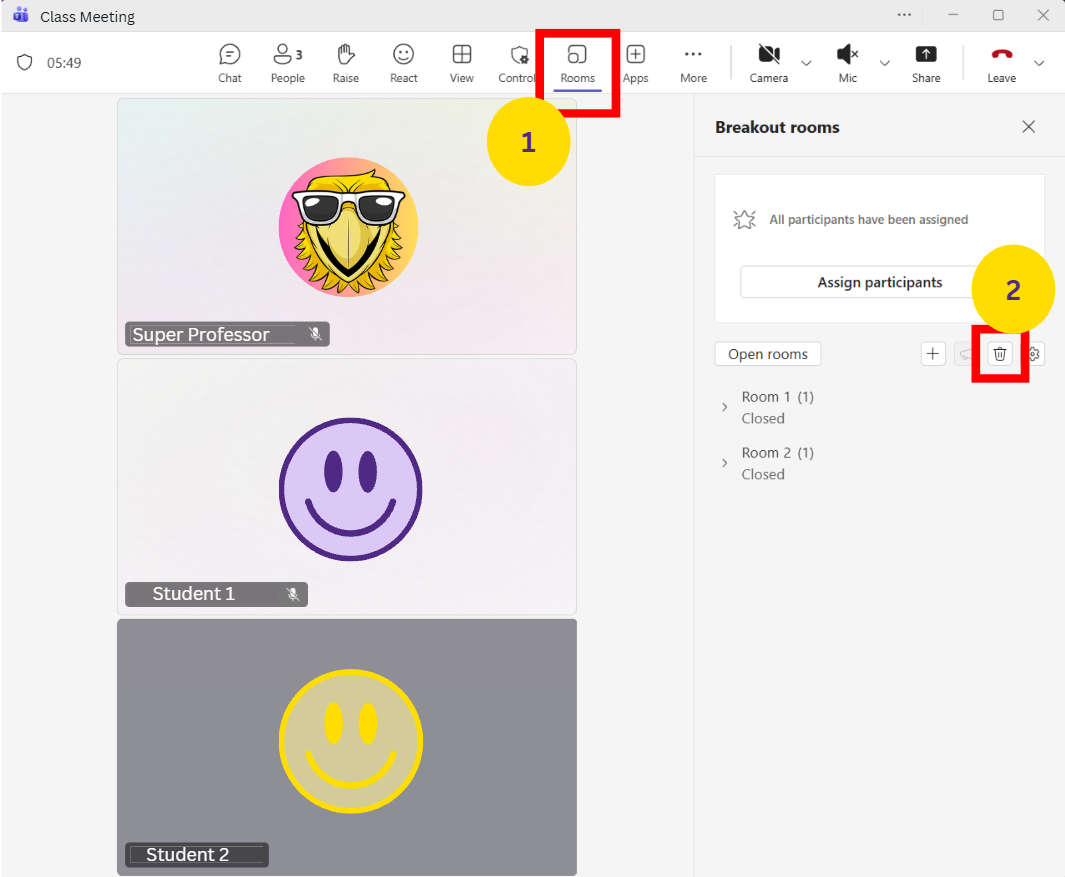Show the People participants list
The width and height of the screenshot is (1065, 877).
[x=287, y=62]
